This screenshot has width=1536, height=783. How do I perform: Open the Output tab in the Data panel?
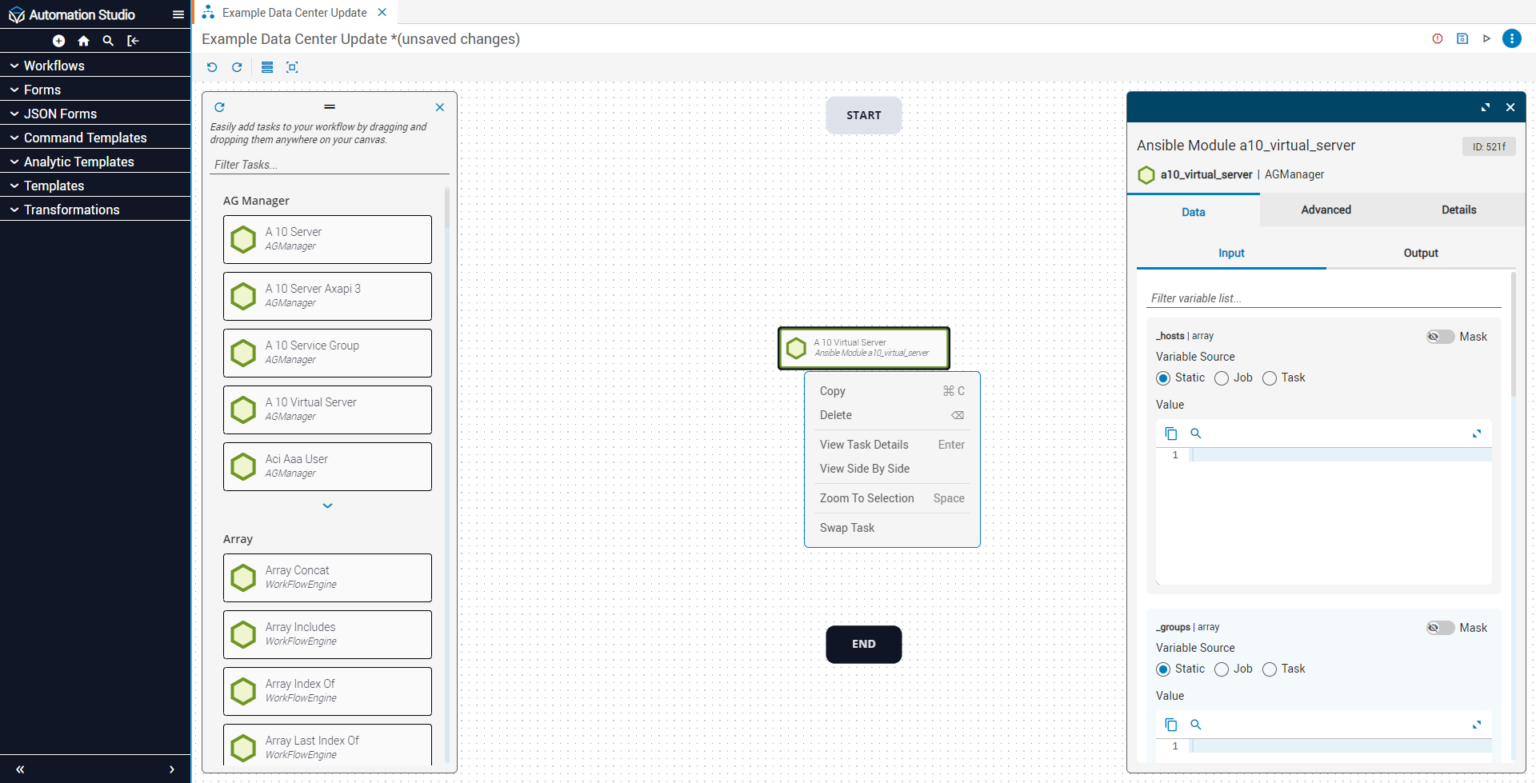click(x=1420, y=253)
